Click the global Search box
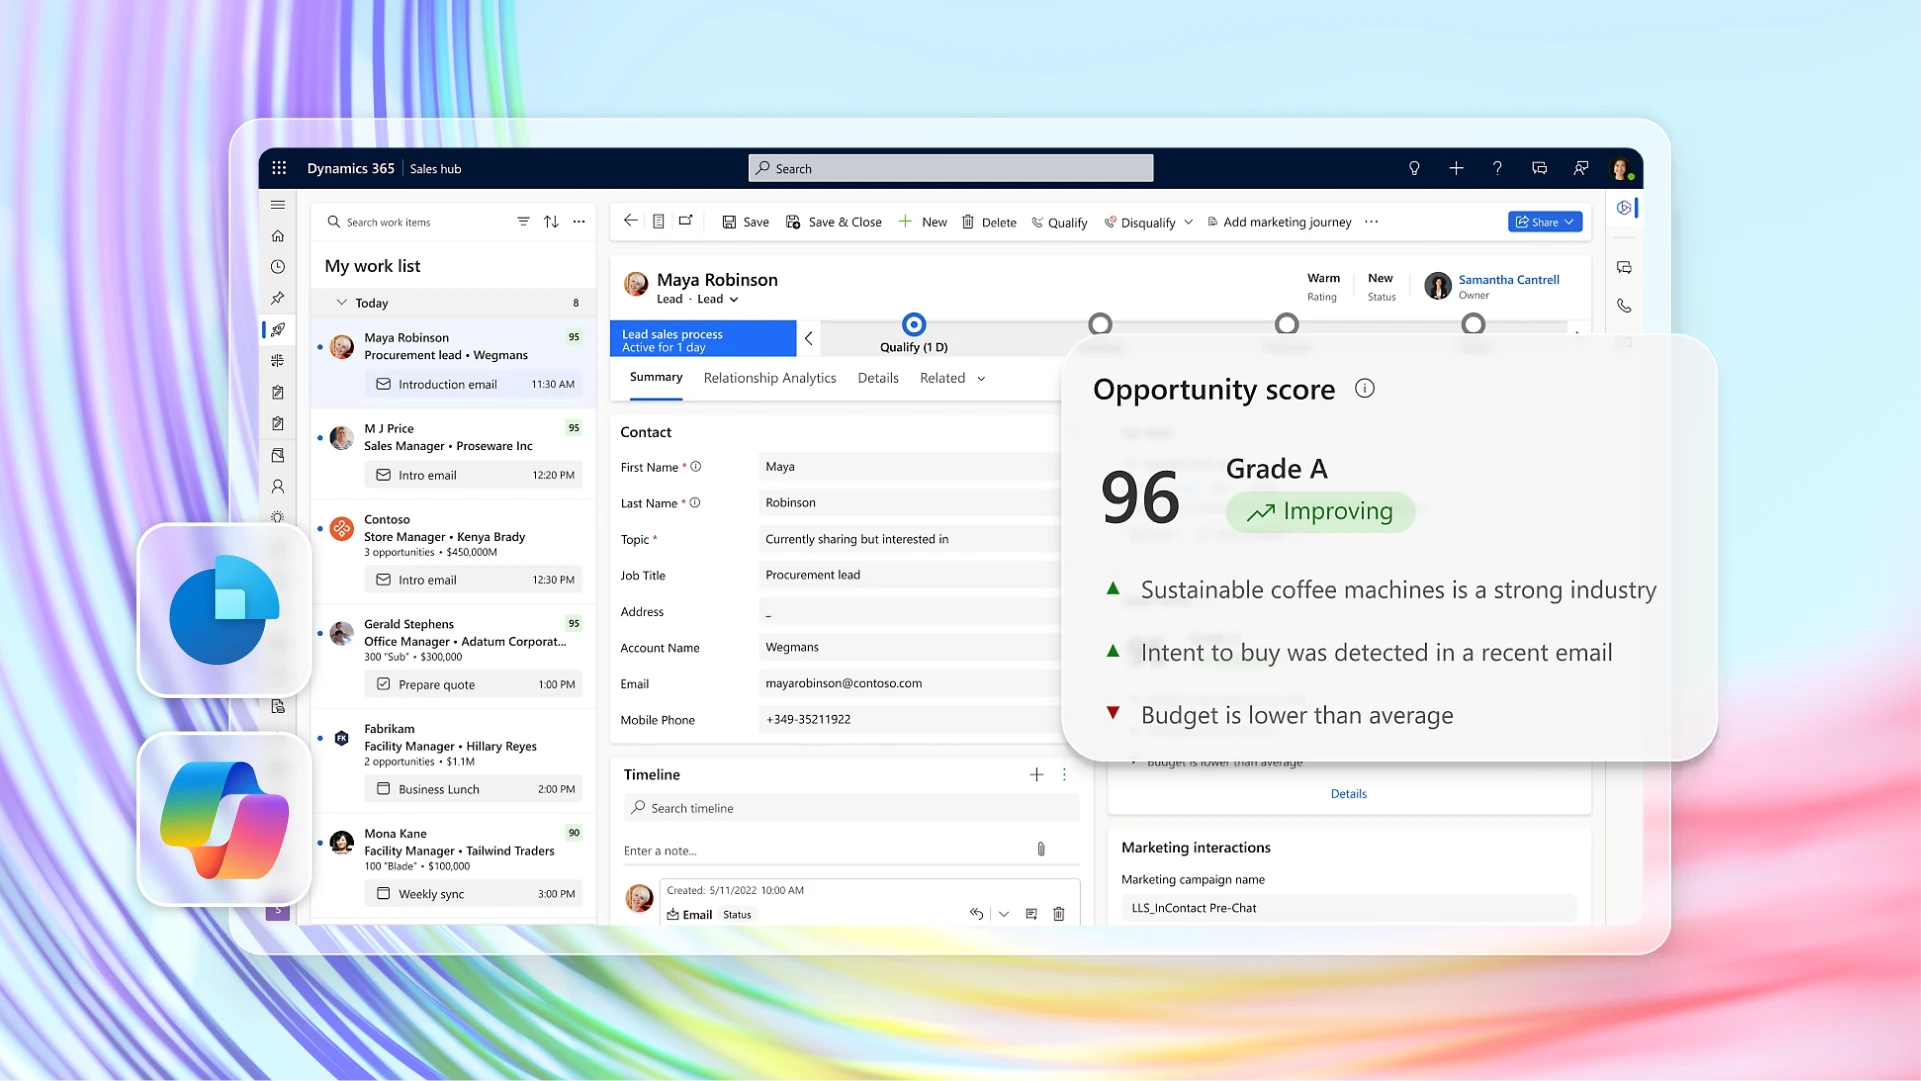This screenshot has height=1081, width=1921. click(x=950, y=168)
